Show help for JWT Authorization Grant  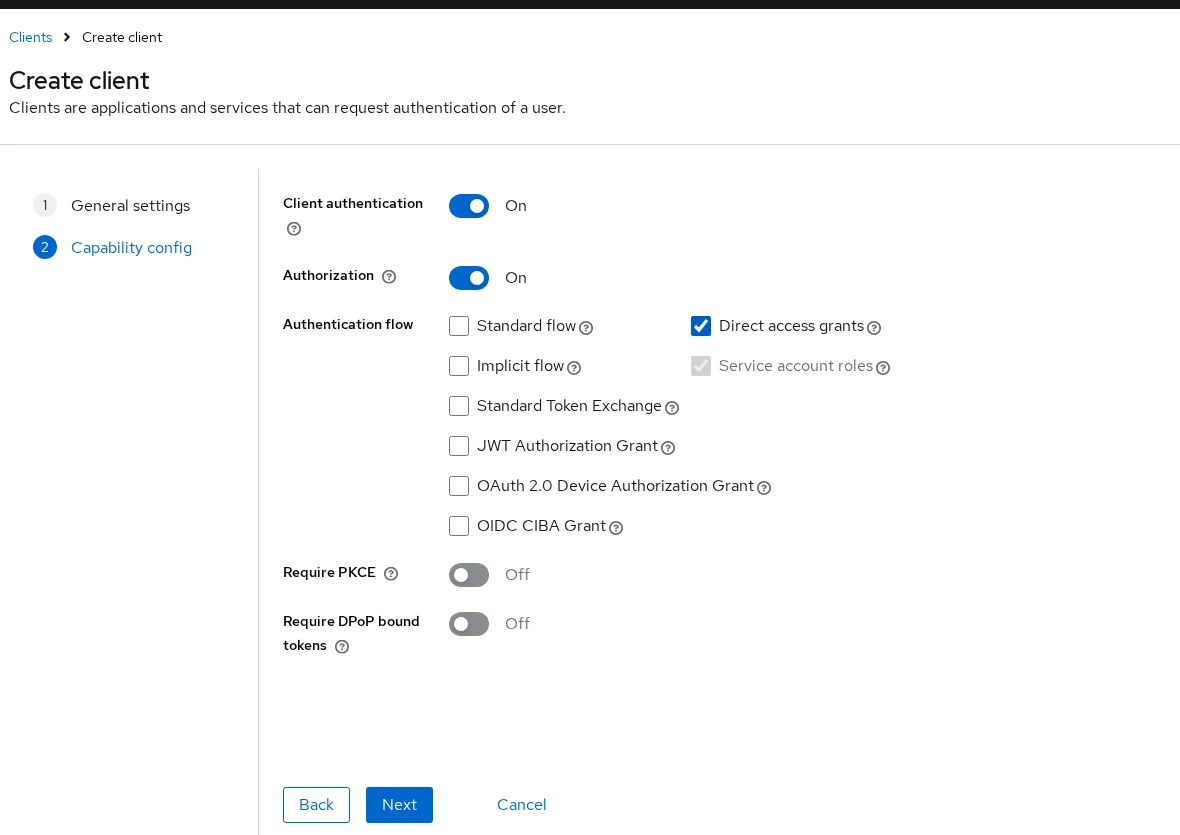(x=668, y=448)
